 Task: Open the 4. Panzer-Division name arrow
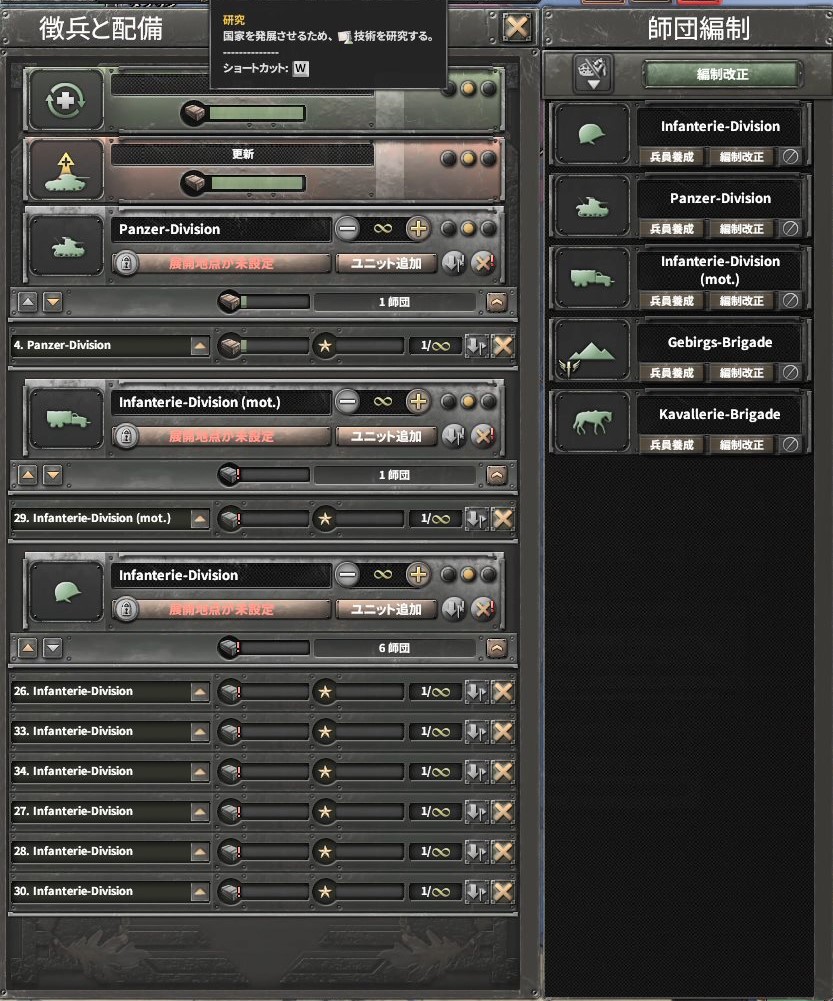pyautogui.click(x=200, y=346)
